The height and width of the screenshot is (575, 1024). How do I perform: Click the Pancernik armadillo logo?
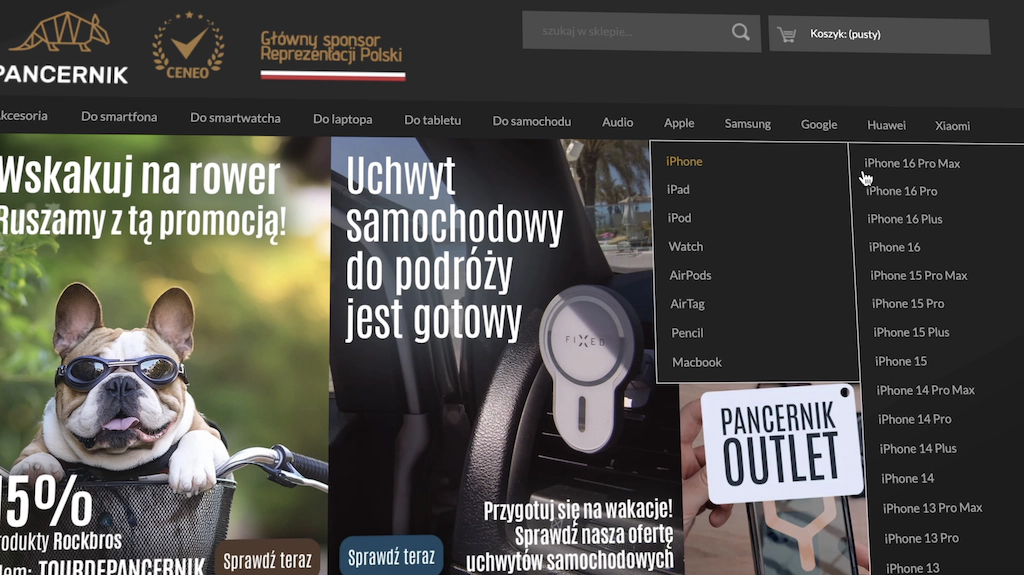[63, 49]
